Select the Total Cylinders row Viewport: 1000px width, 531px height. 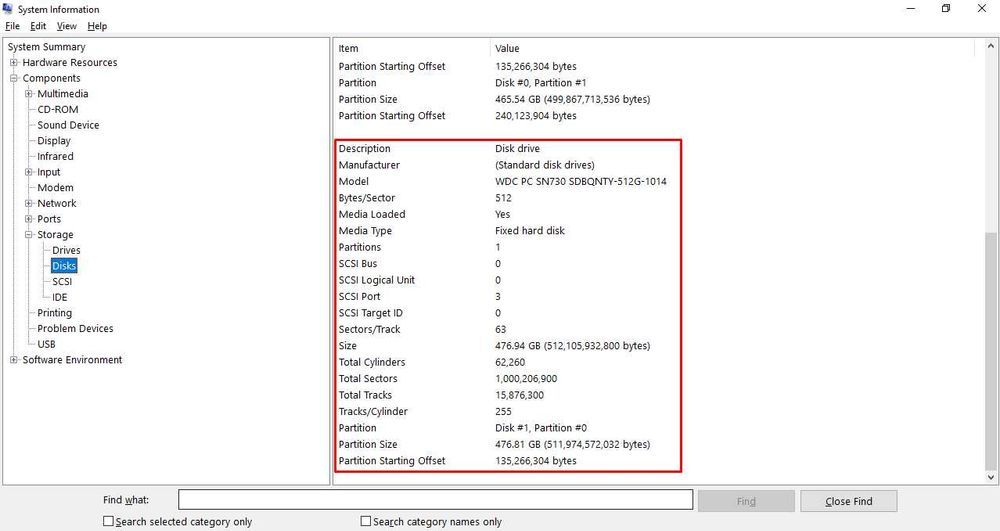[432, 363]
